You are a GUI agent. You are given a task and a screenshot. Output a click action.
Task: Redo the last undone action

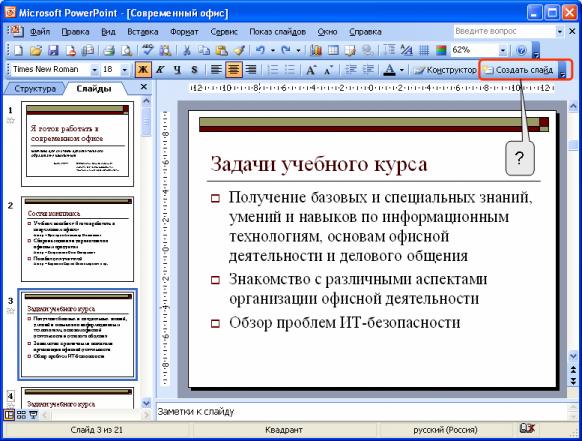286,50
